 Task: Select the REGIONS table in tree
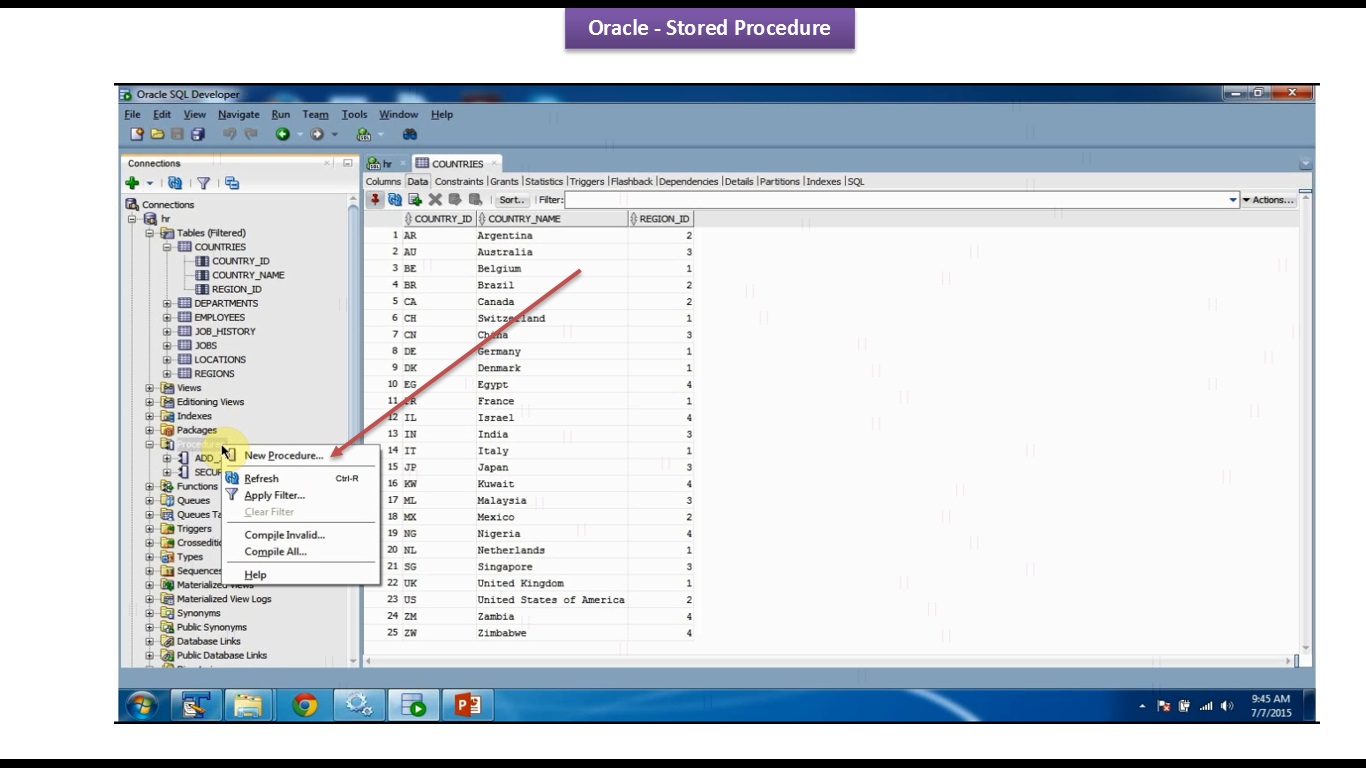point(214,373)
